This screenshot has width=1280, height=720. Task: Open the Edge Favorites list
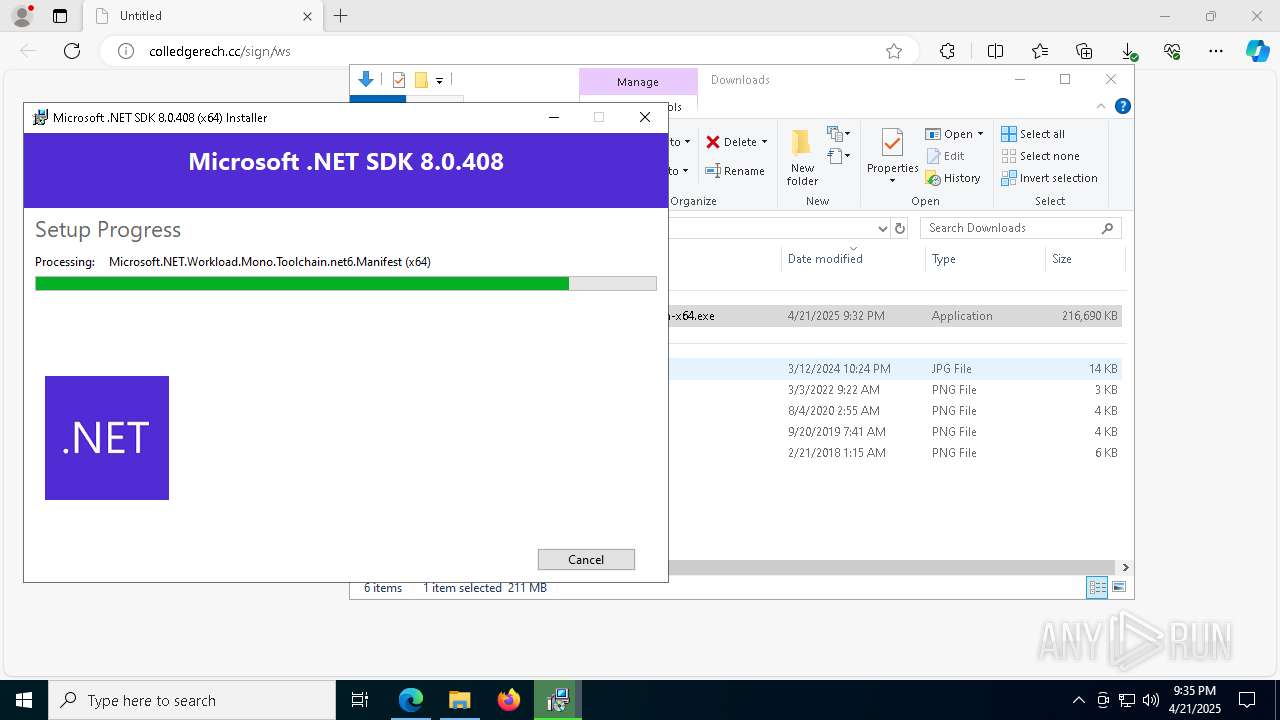coord(1040,51)
